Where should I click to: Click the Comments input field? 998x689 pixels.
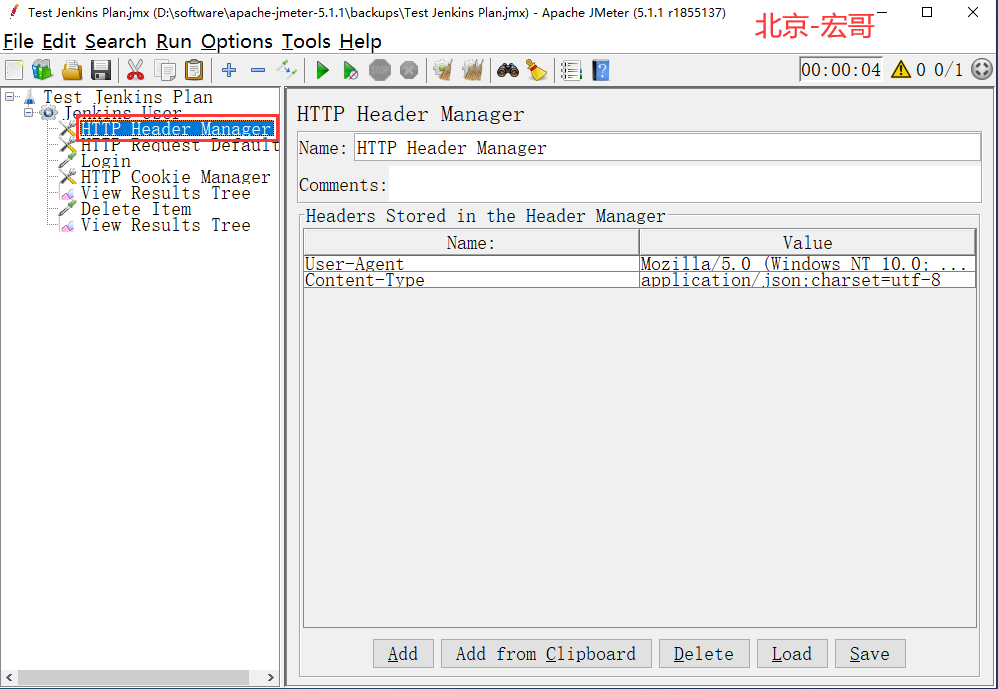685,184
